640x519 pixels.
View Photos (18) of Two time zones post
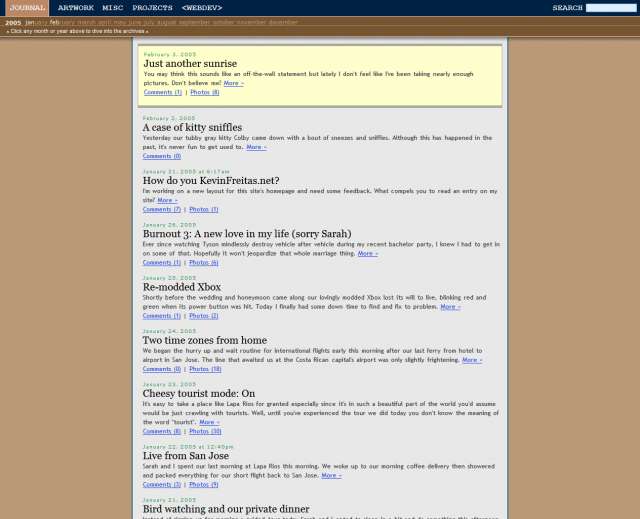[x=205, y=369]
